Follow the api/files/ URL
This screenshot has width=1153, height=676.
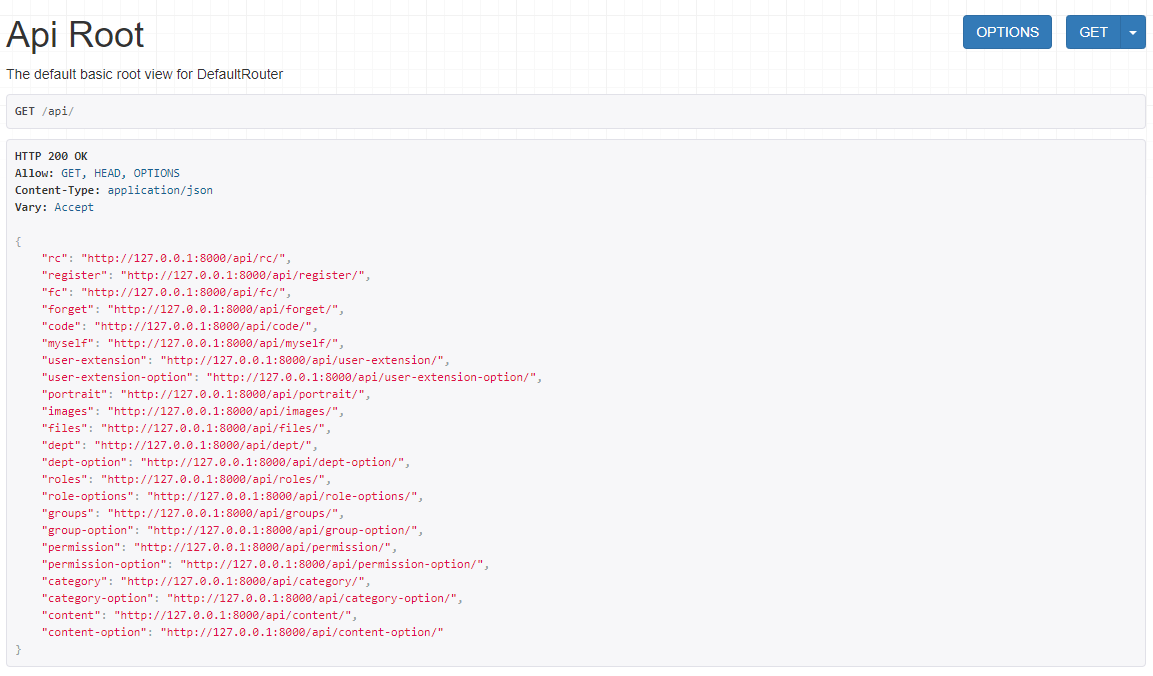(x=212, y=428)
